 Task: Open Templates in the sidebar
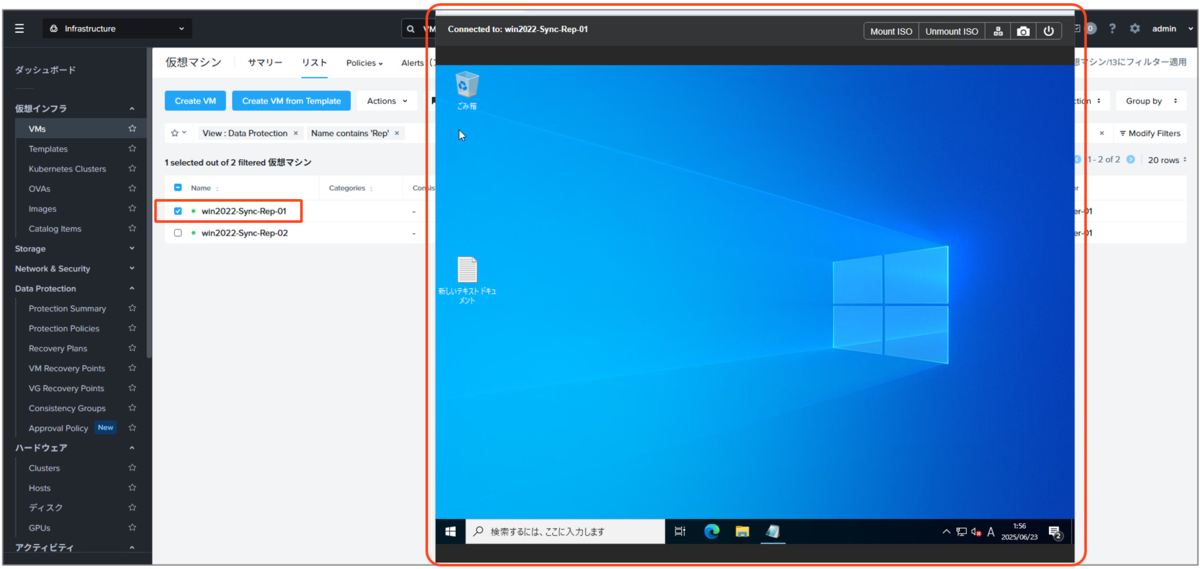coord(48,149)
